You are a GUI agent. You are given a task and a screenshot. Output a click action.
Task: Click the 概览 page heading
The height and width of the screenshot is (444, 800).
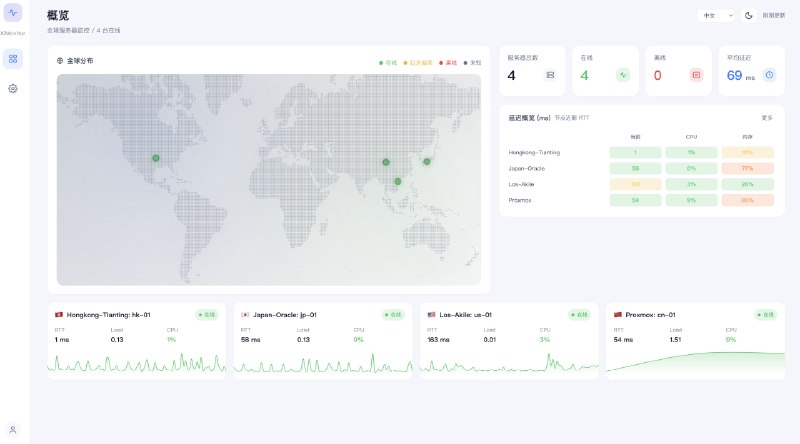pyautogui.click(x=58, y=15)
